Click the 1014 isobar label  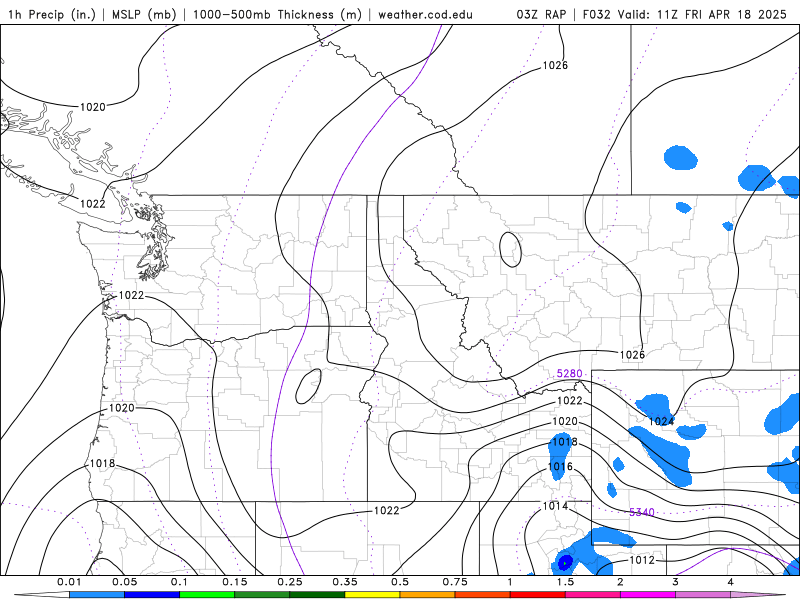point(555,506)
